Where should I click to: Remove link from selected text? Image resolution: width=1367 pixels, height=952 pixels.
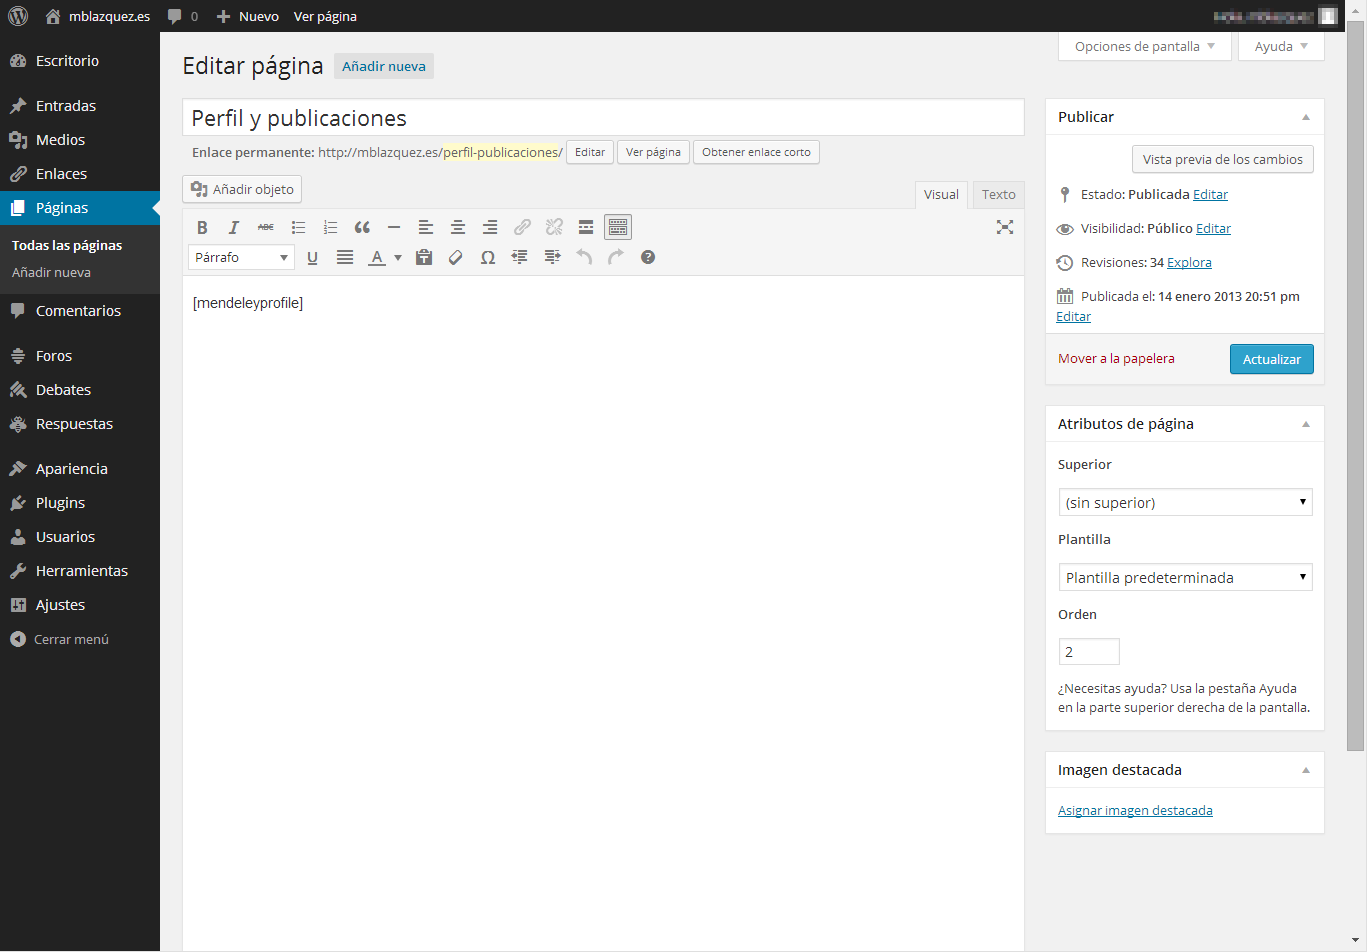554,227
